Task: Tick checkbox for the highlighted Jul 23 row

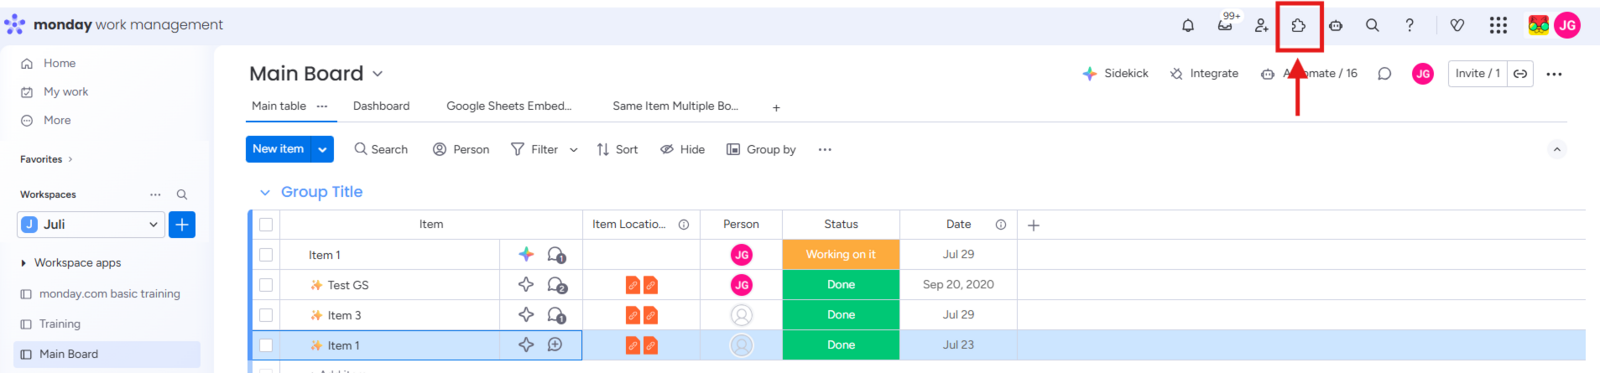Action: tap(266, 345)
